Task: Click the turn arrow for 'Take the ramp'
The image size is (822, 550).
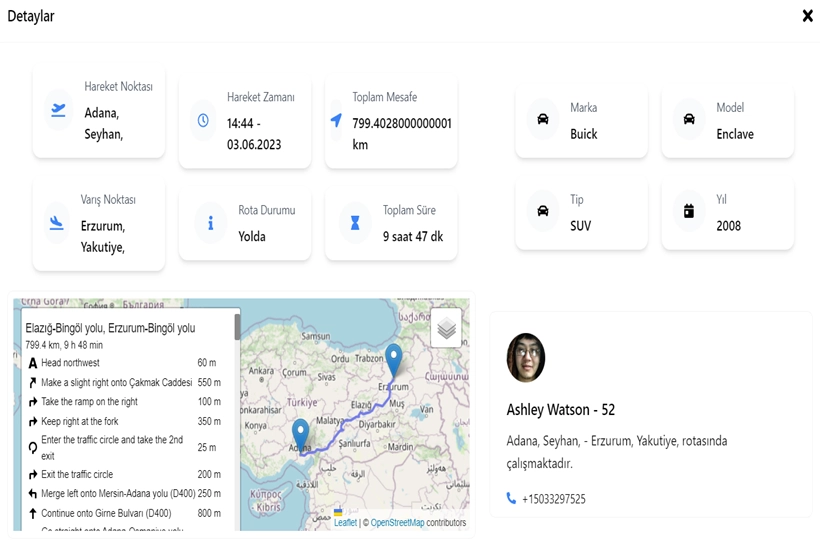Action: pyautogui.click(x=33, y=402)
